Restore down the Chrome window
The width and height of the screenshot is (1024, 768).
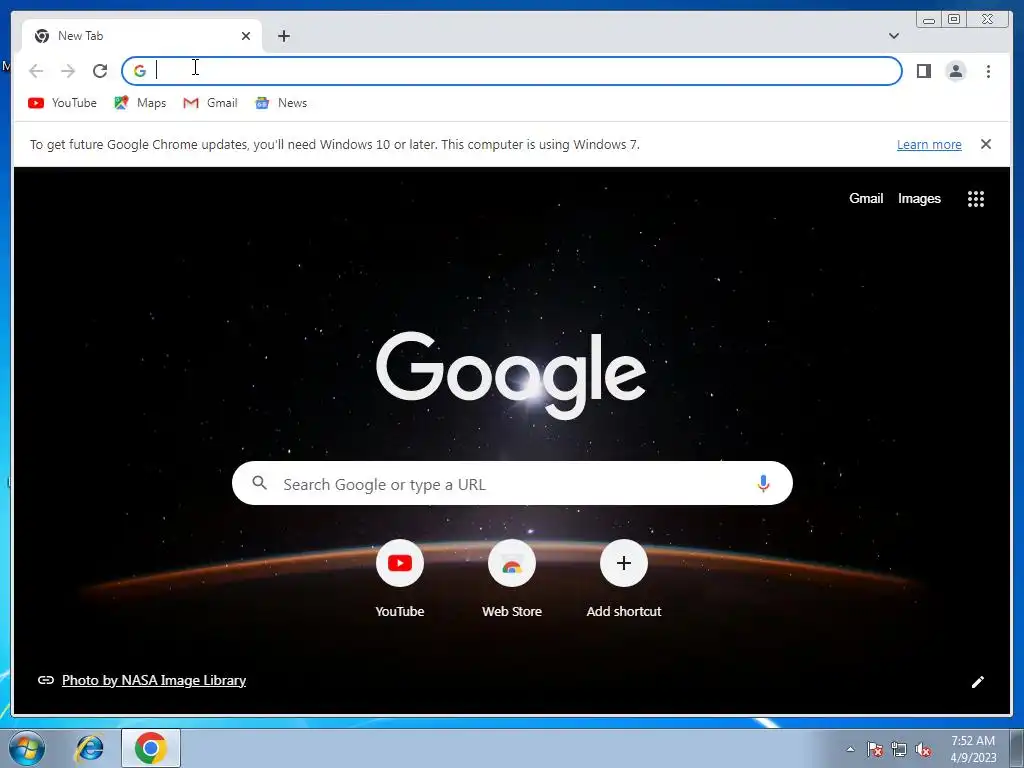click(953, 20)
